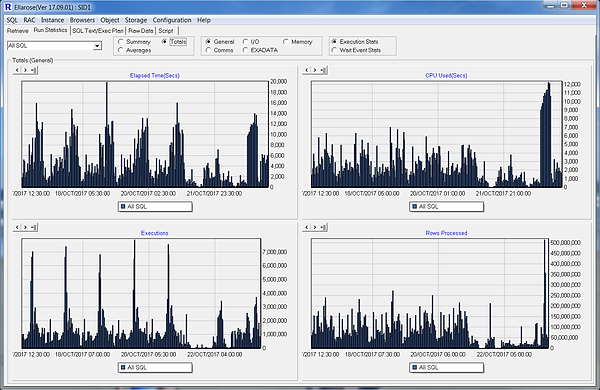
Task: Click the Elapsed Time(Secs) chart title
Action: [155, 75]
